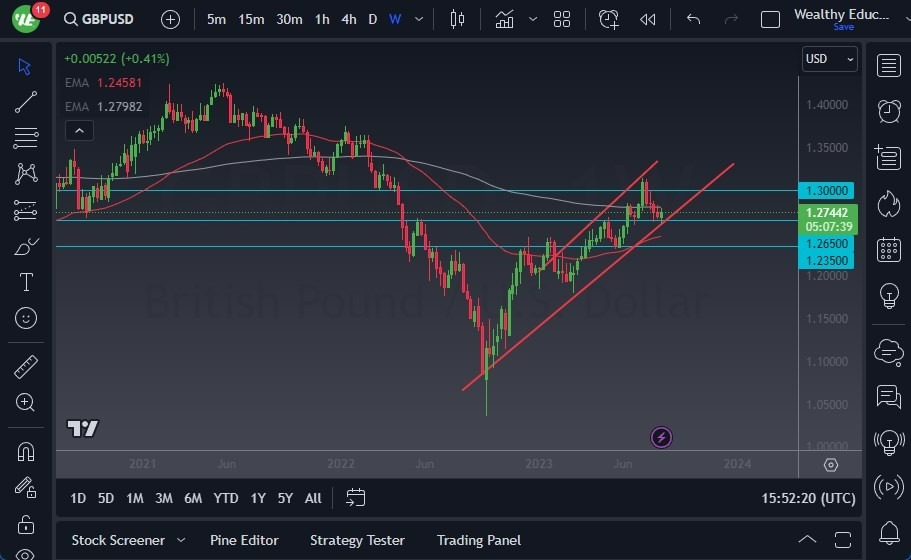Select the ruler measure tool
911x560 pixels.
pyautogui.click(x=26, y=367)
